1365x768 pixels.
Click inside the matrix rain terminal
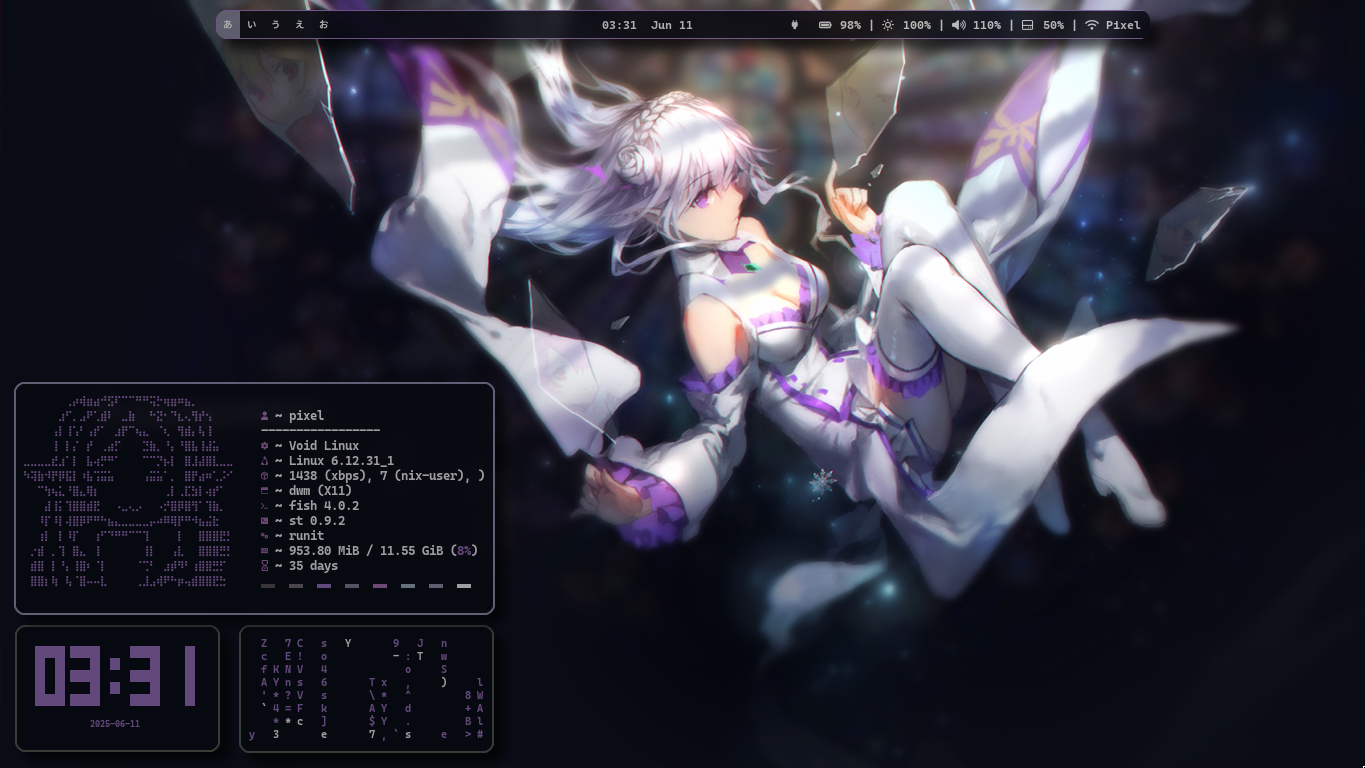pos(366,689)
